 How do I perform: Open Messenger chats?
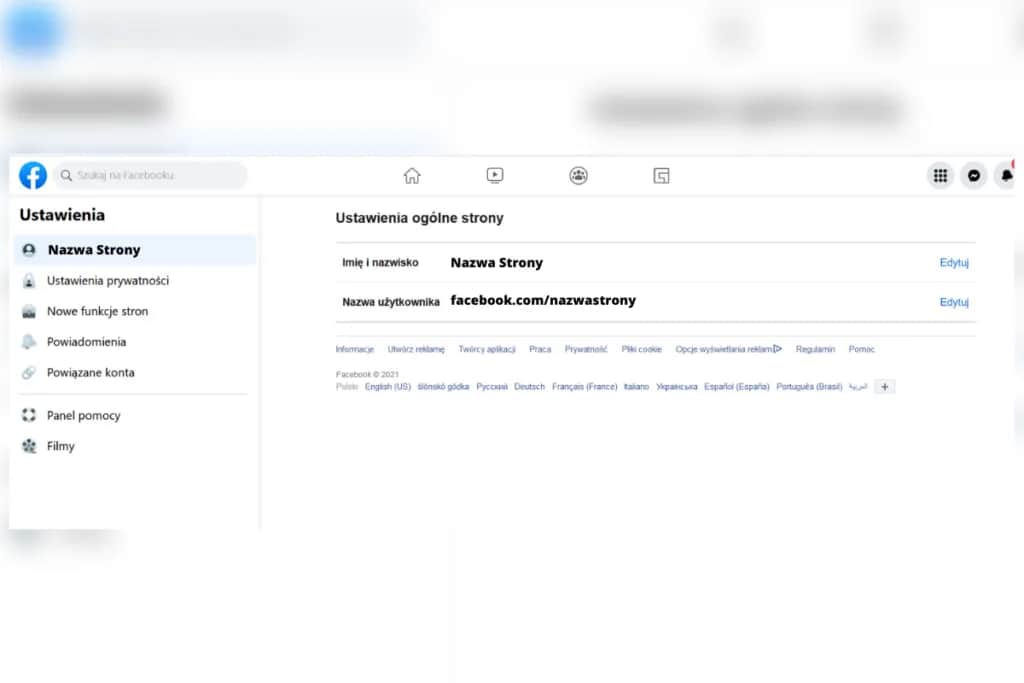974,175
